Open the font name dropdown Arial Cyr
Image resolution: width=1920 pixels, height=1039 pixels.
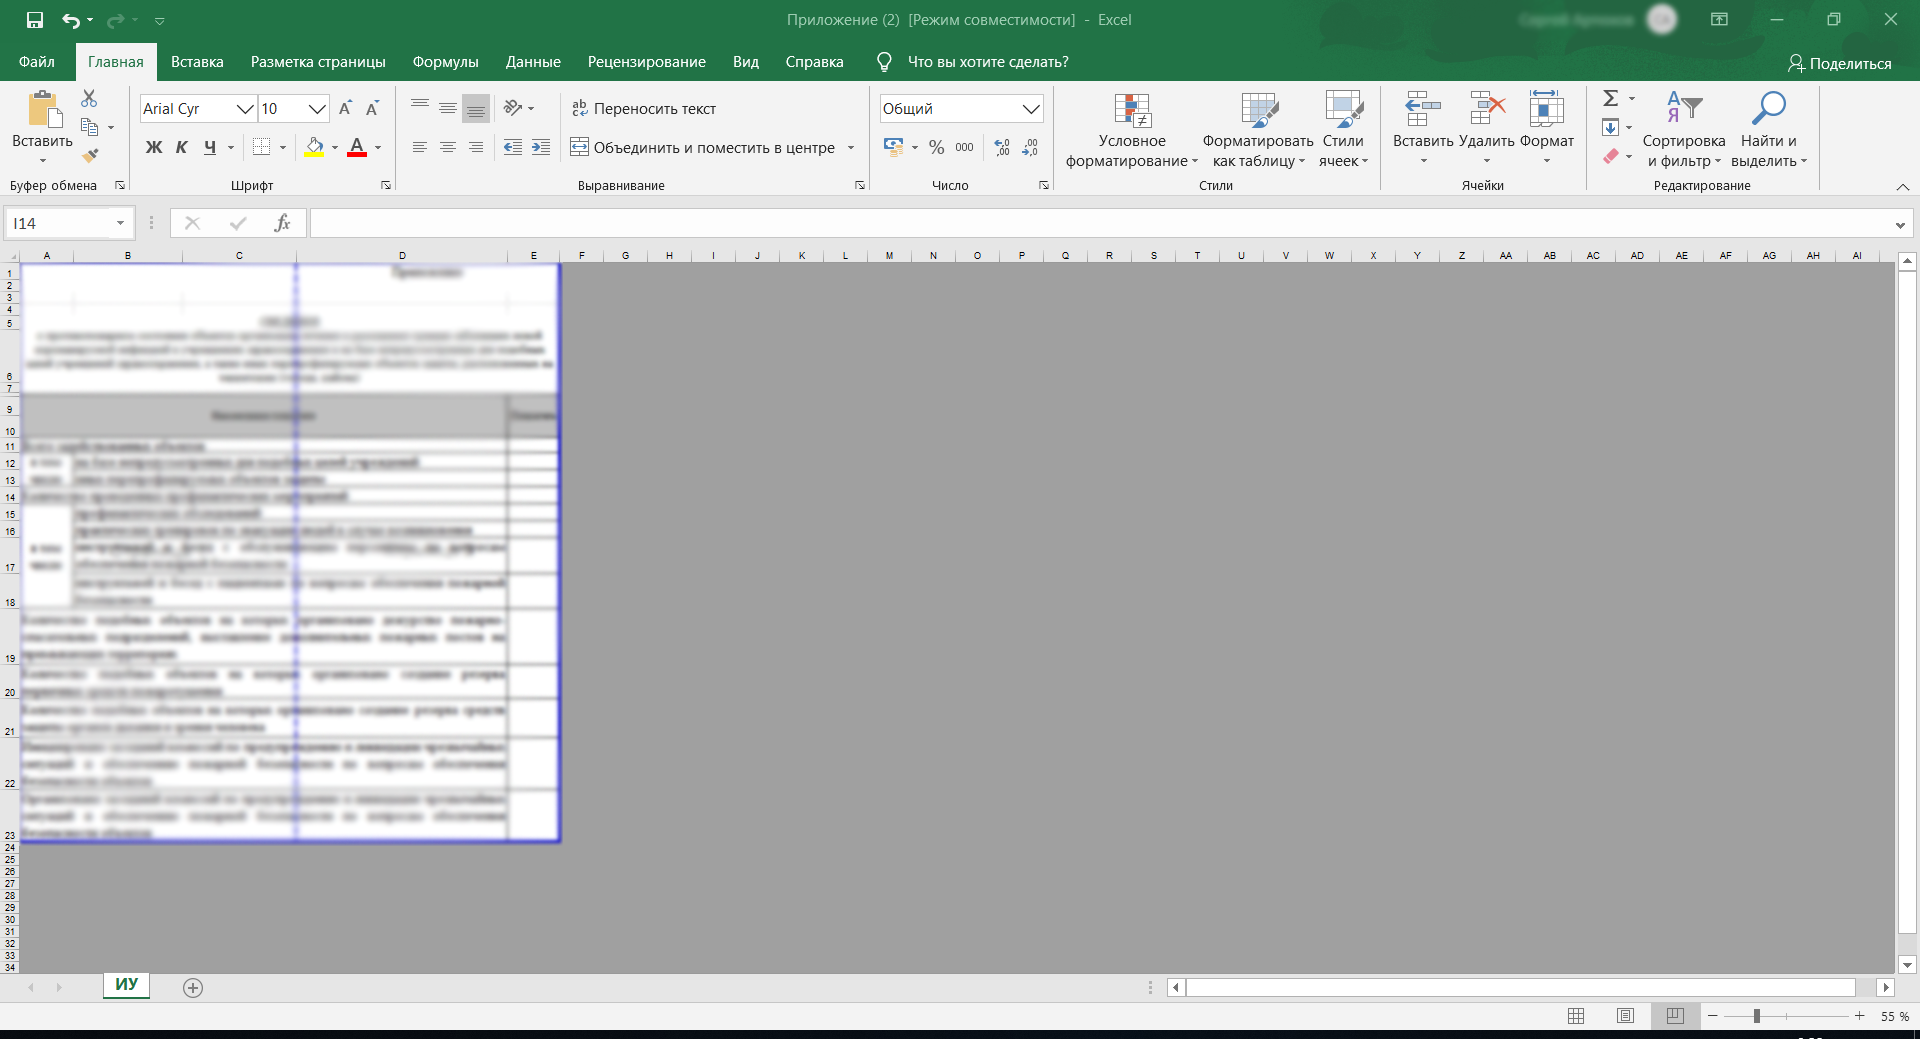[245, 109]
